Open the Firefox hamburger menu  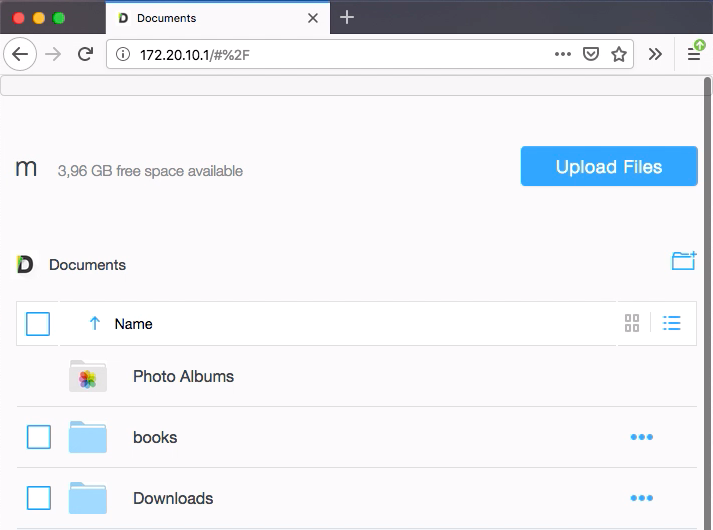[694, 54]
